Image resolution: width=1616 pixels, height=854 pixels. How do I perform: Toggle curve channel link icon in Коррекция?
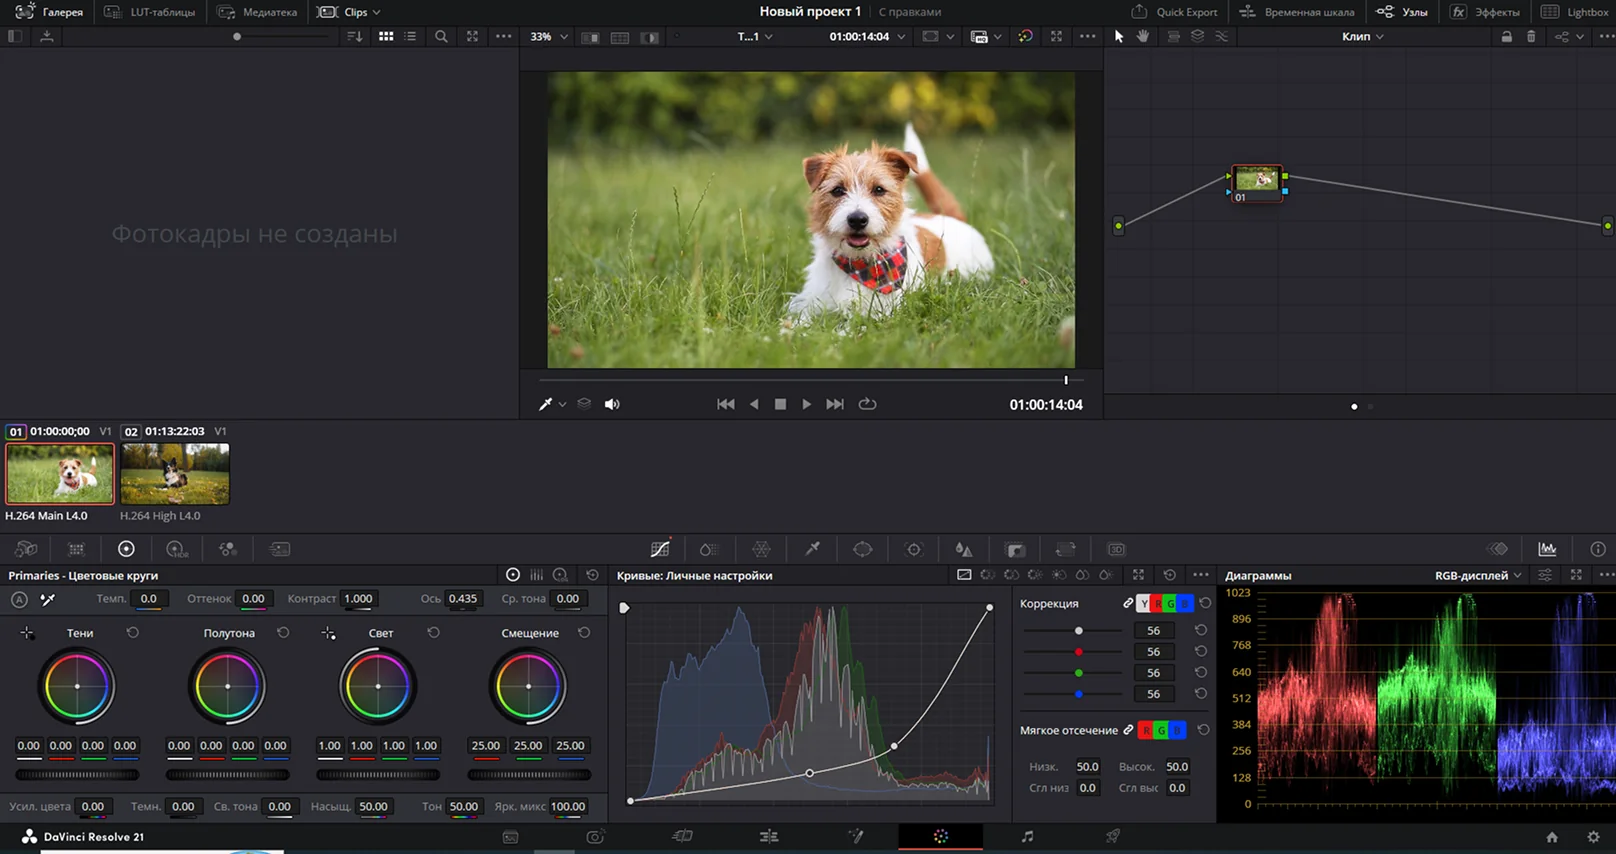coord(1128,603)
